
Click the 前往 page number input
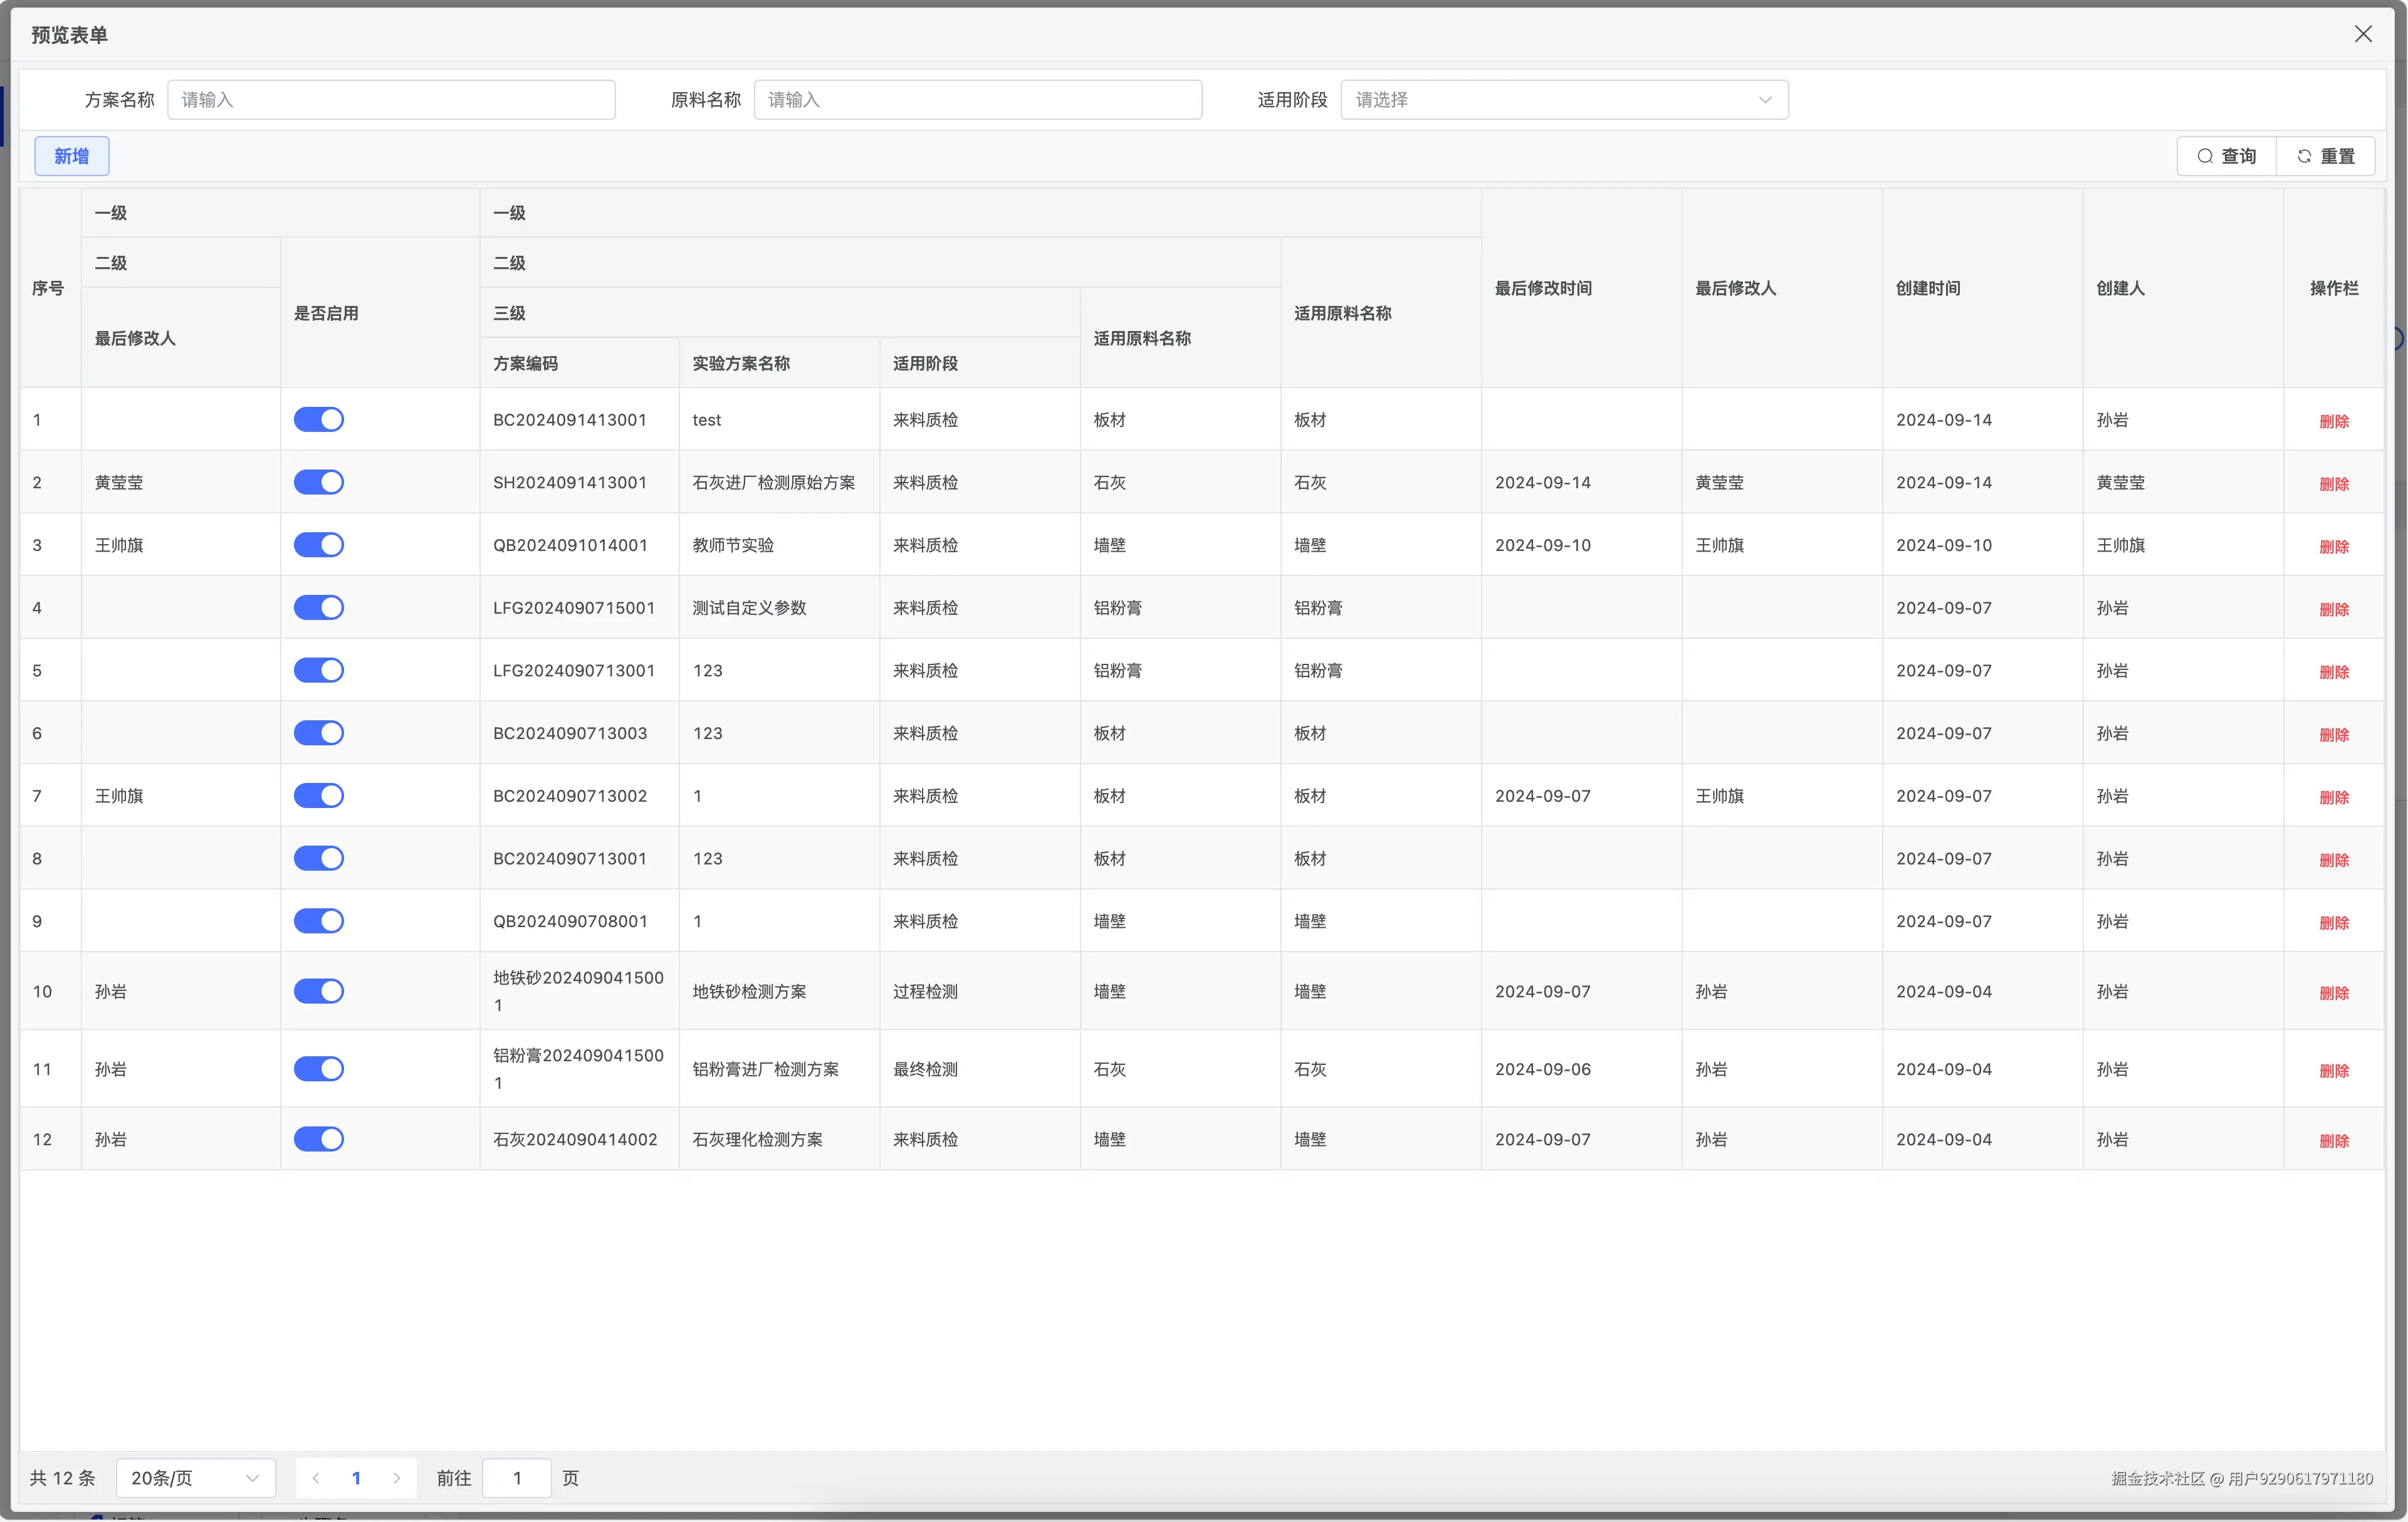coord(516,1478)
